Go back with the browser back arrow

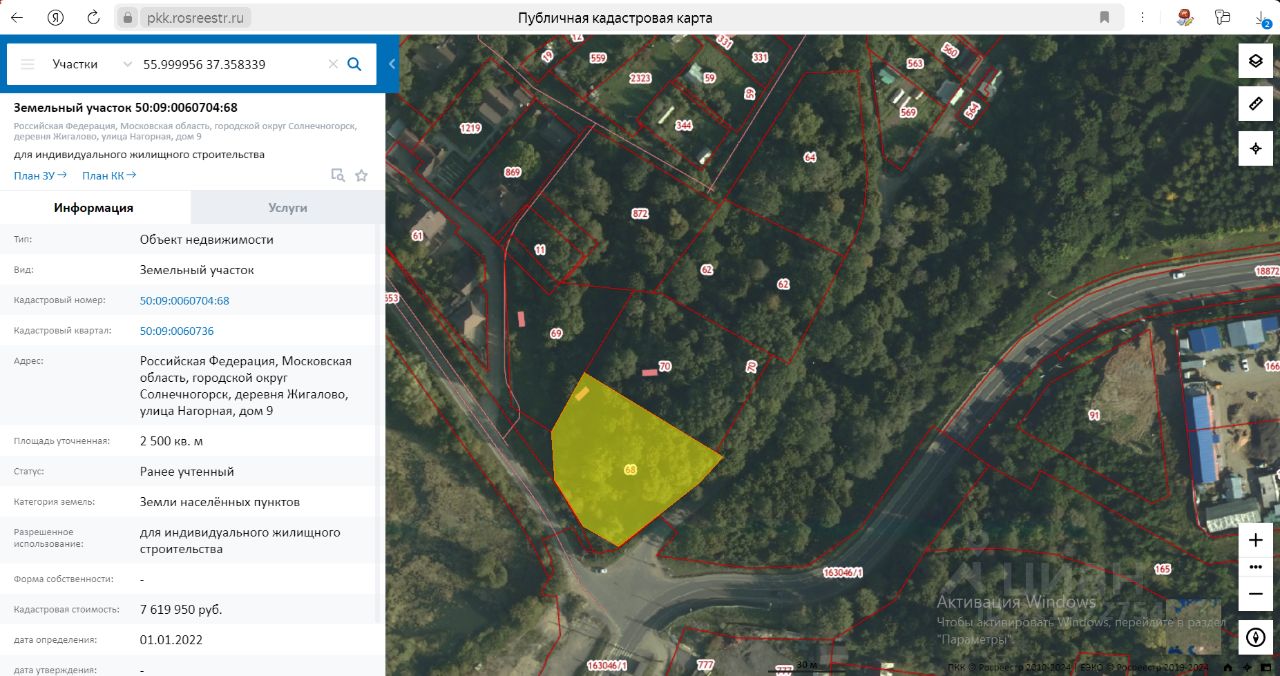(17, 17)
